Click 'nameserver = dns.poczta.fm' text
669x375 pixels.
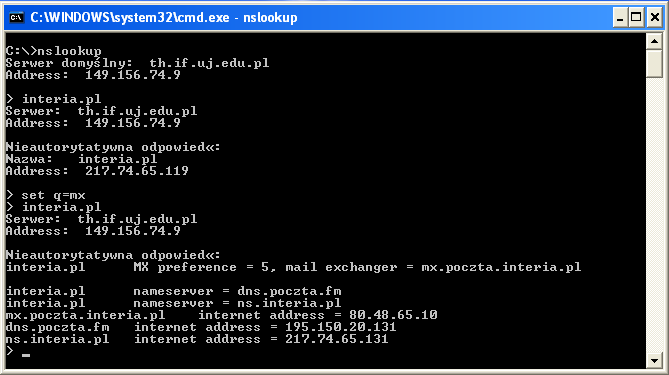tap(237, 291)
